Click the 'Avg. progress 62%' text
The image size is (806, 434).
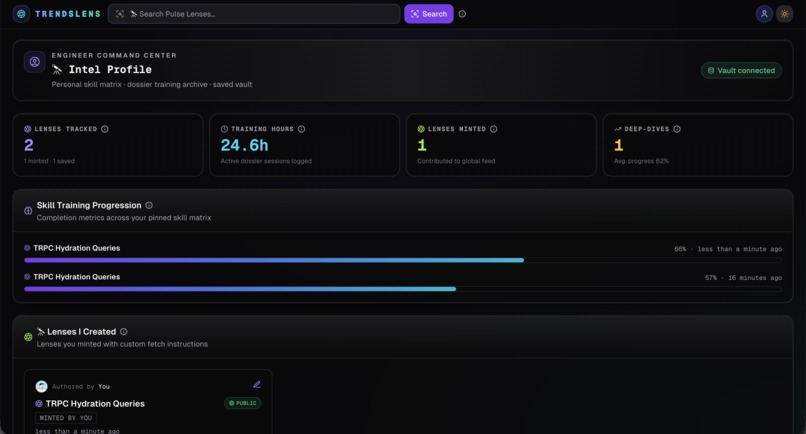tap(641, 161)
